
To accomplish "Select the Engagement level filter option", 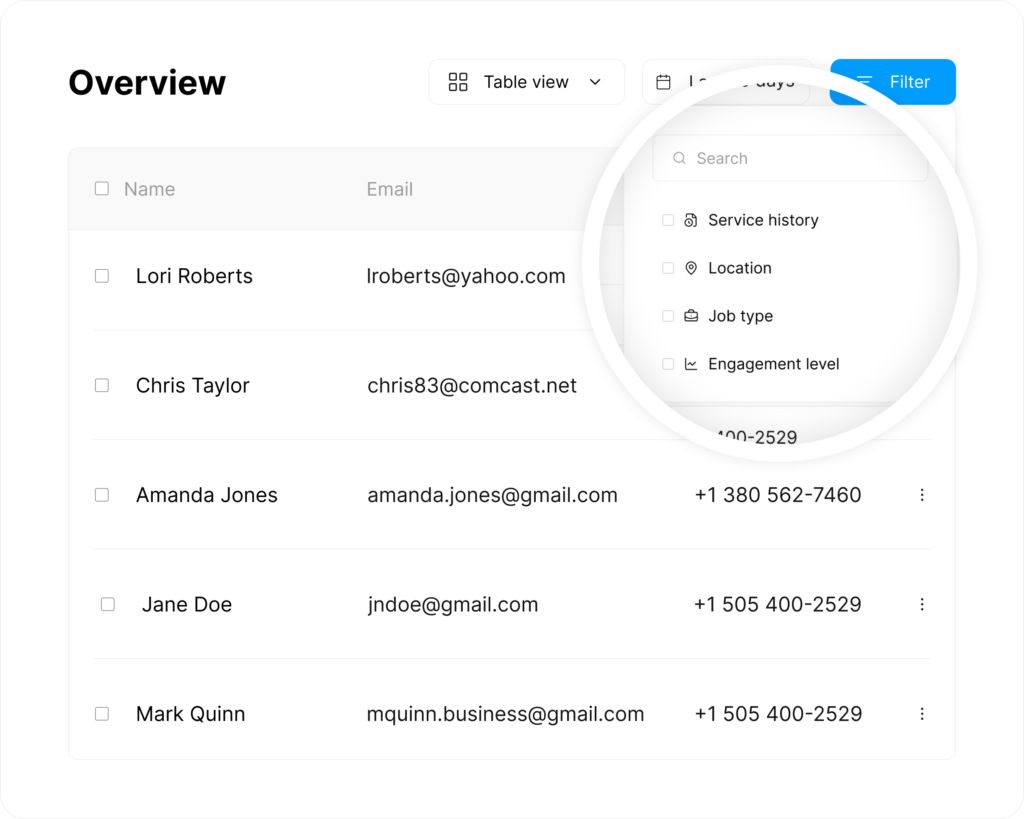I will 773,364.
